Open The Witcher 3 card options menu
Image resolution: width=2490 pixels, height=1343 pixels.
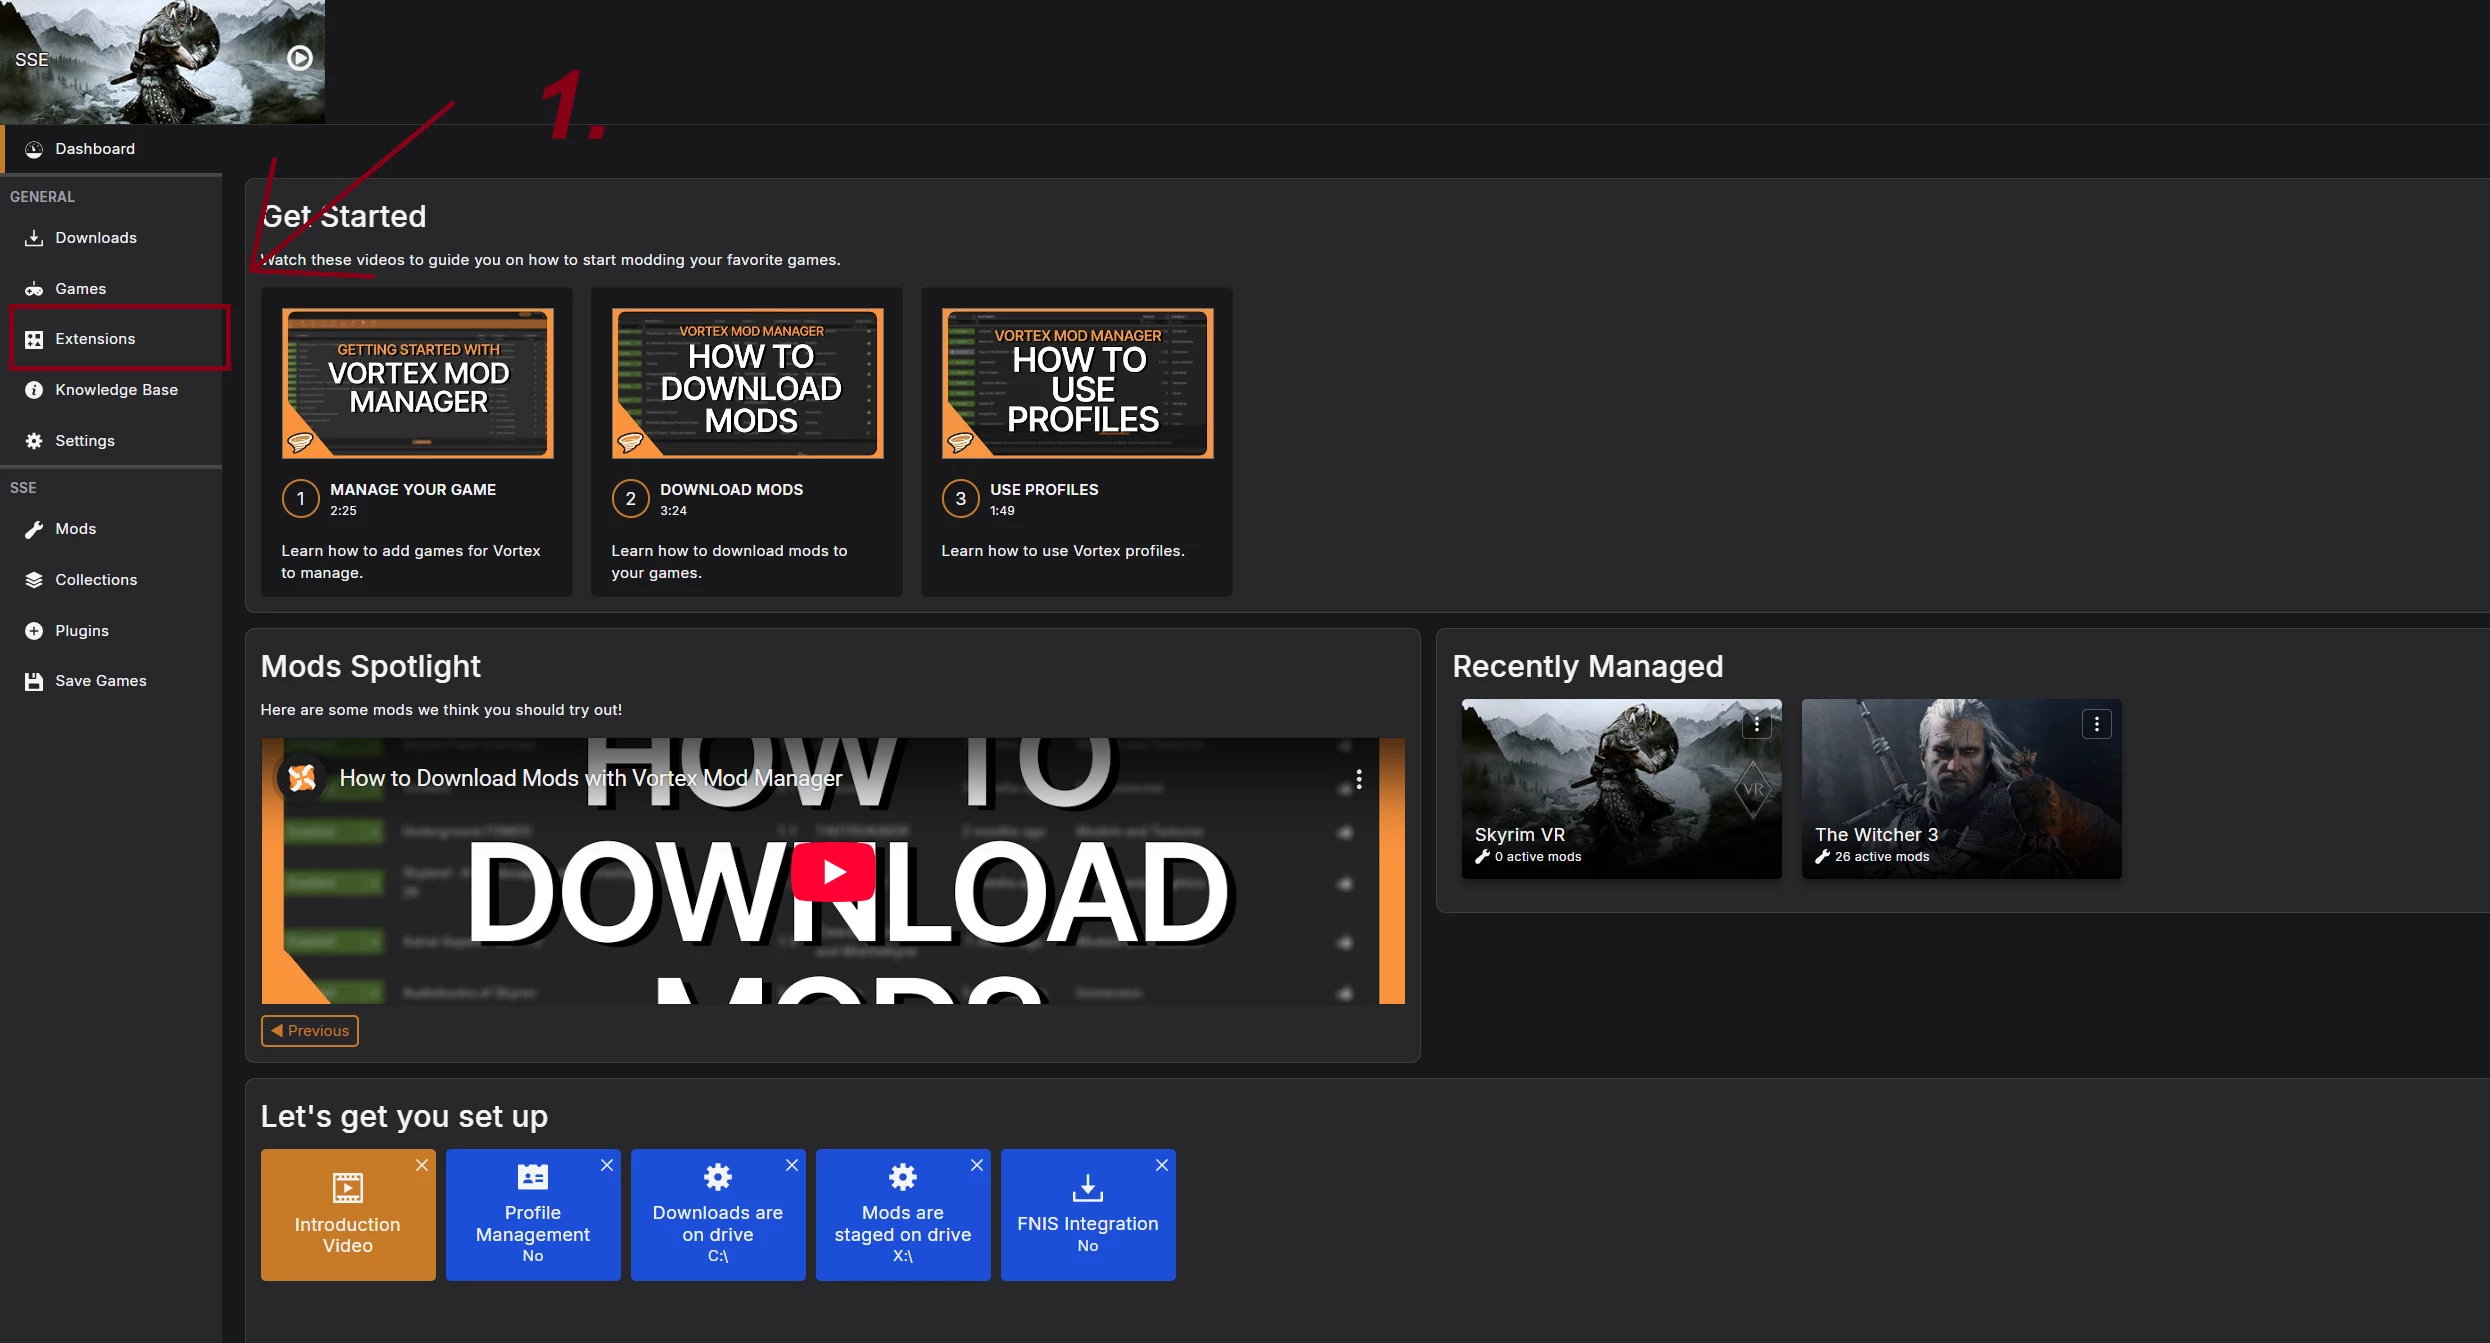2096,724
